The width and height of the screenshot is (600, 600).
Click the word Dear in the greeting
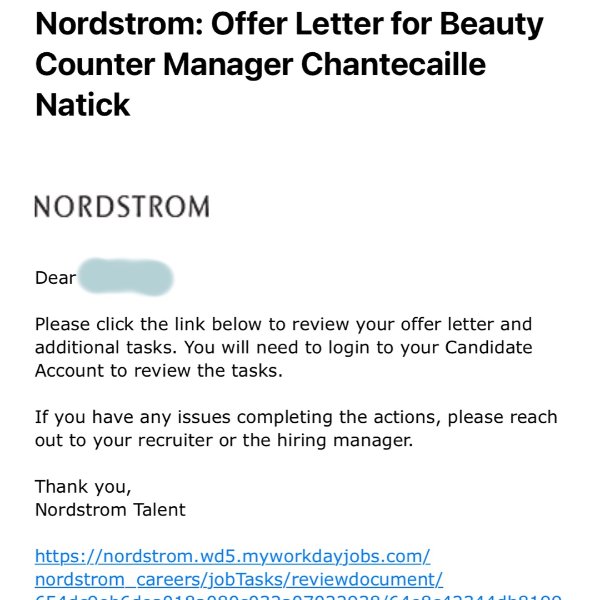(x=55, y=278)
